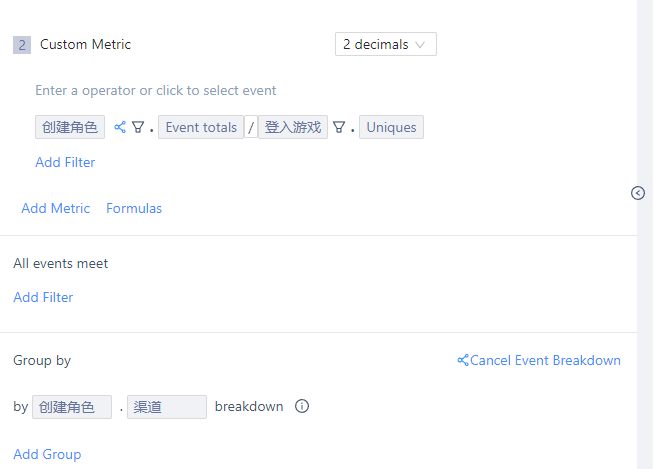Click the info icon next to breakdown
Image resolution: width=663 pixels, height=469 pixels.
(x=302, y=407)
